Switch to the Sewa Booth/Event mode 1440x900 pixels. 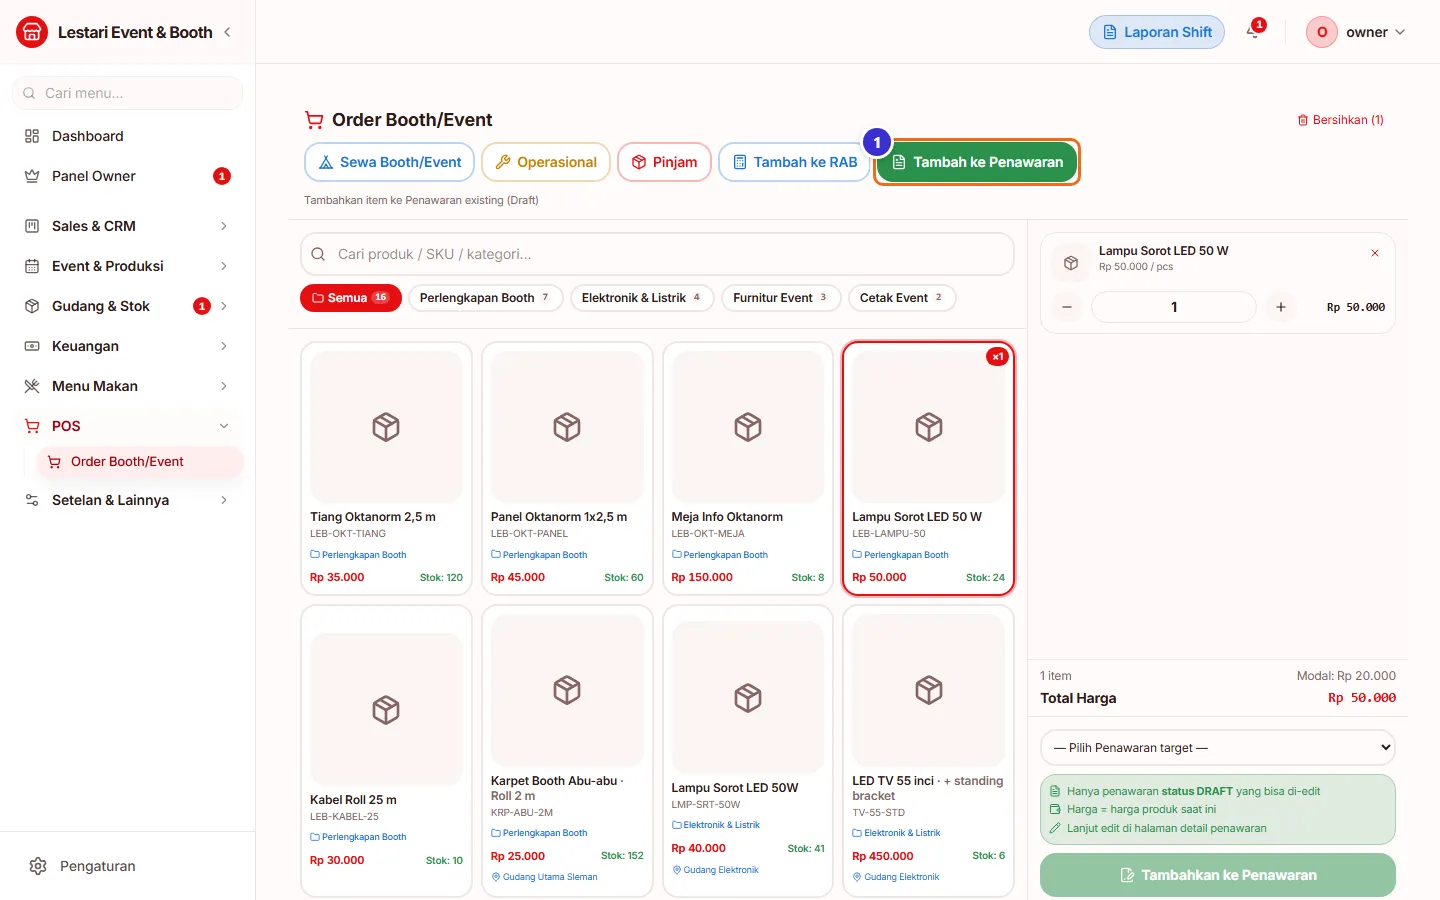click(x=389, y=162)
